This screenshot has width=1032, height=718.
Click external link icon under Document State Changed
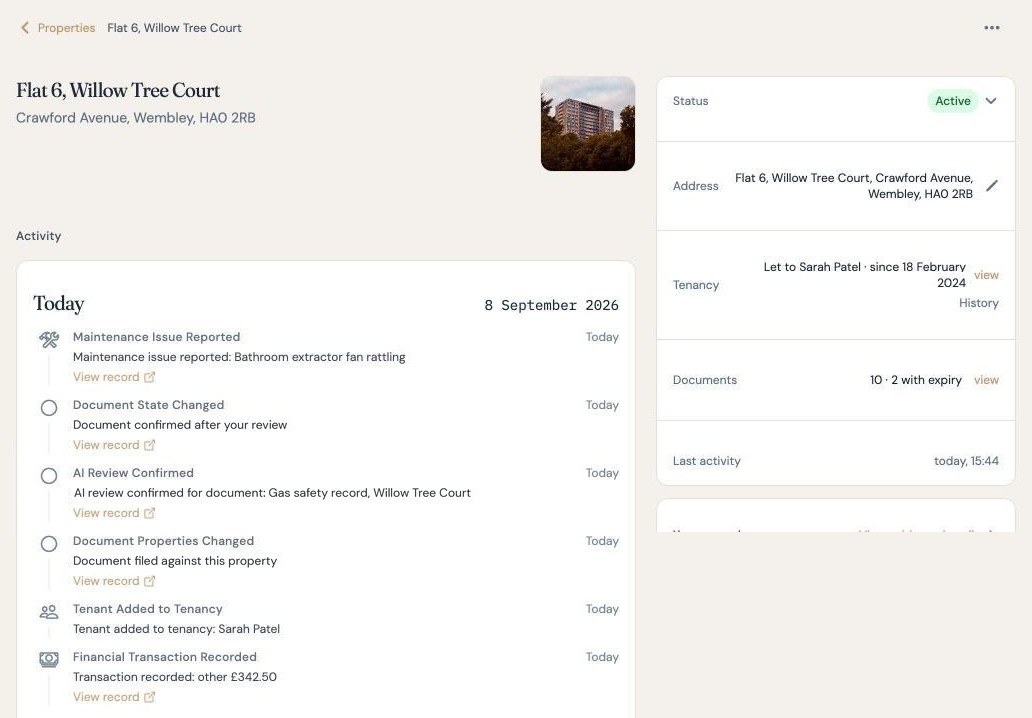click(x=149, y=445)
